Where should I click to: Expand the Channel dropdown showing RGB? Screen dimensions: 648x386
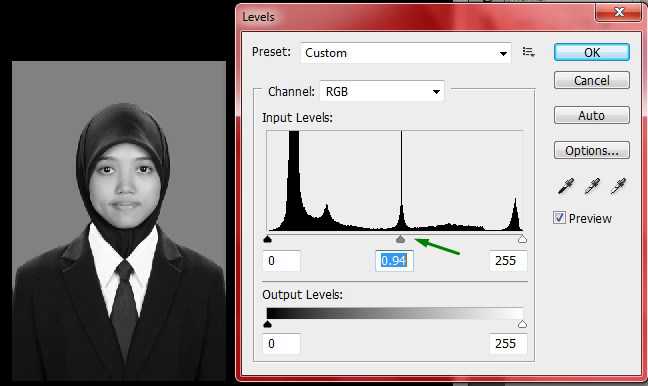pyautogui.click(x=382, y=91)
